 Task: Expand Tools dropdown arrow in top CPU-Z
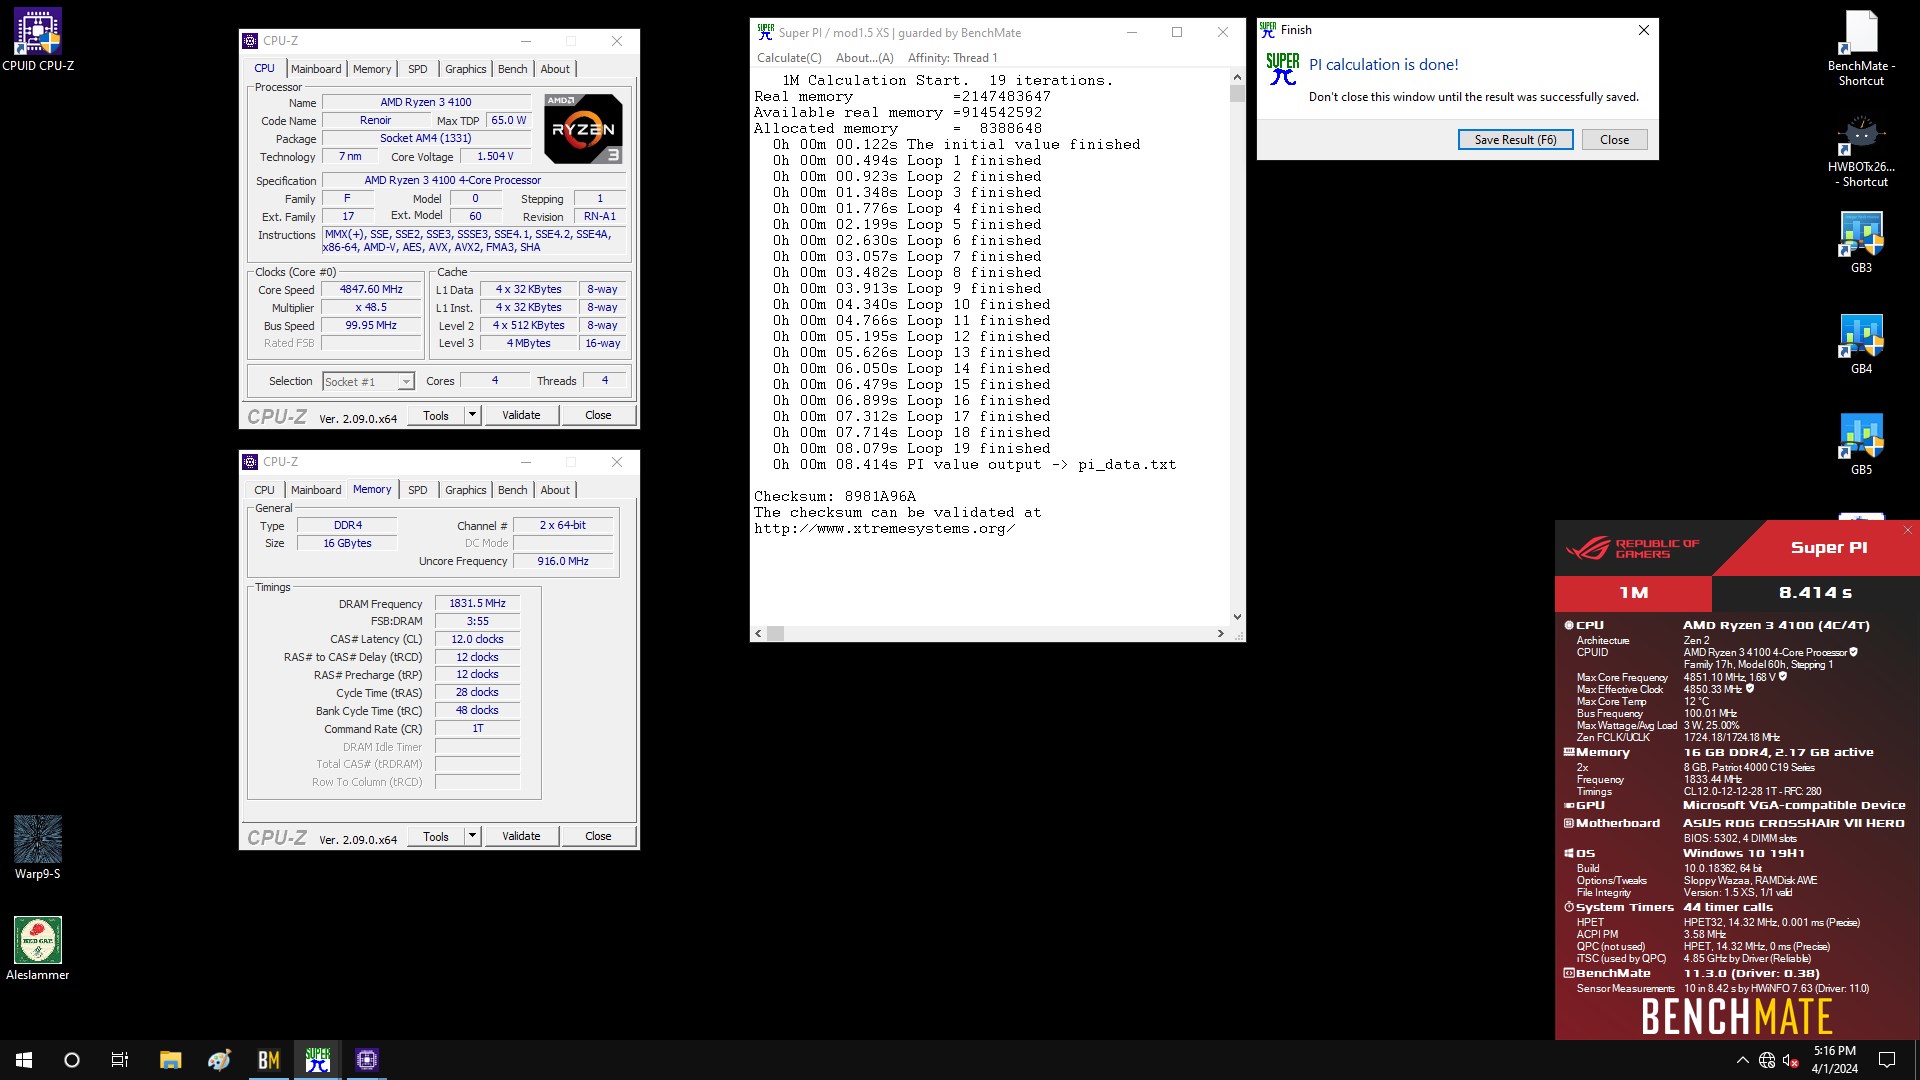point(472,415)
